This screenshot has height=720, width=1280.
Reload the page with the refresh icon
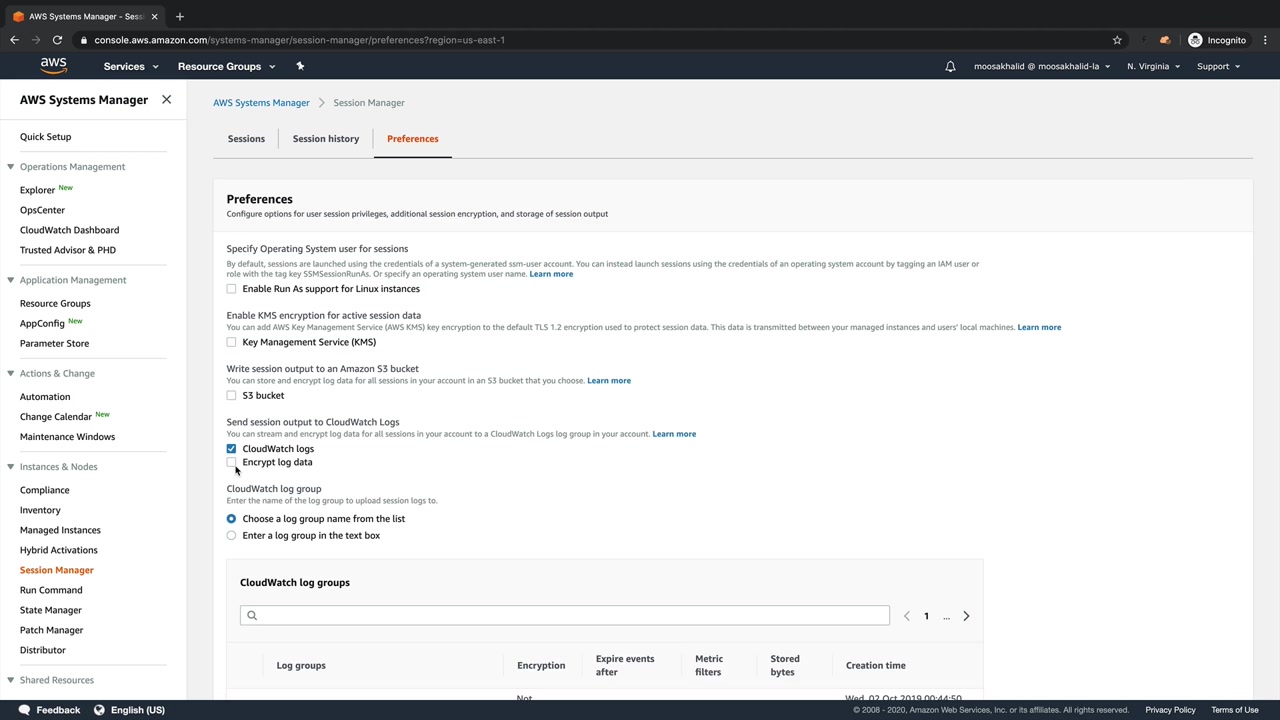tap(57, 40)
